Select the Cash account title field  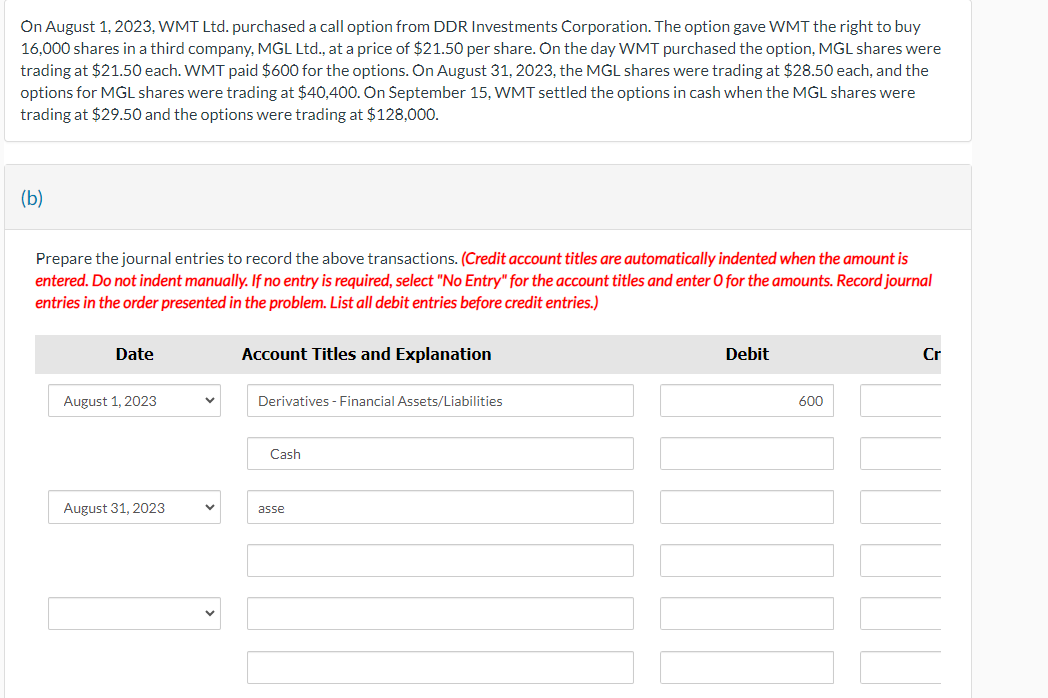pos(440,453)
